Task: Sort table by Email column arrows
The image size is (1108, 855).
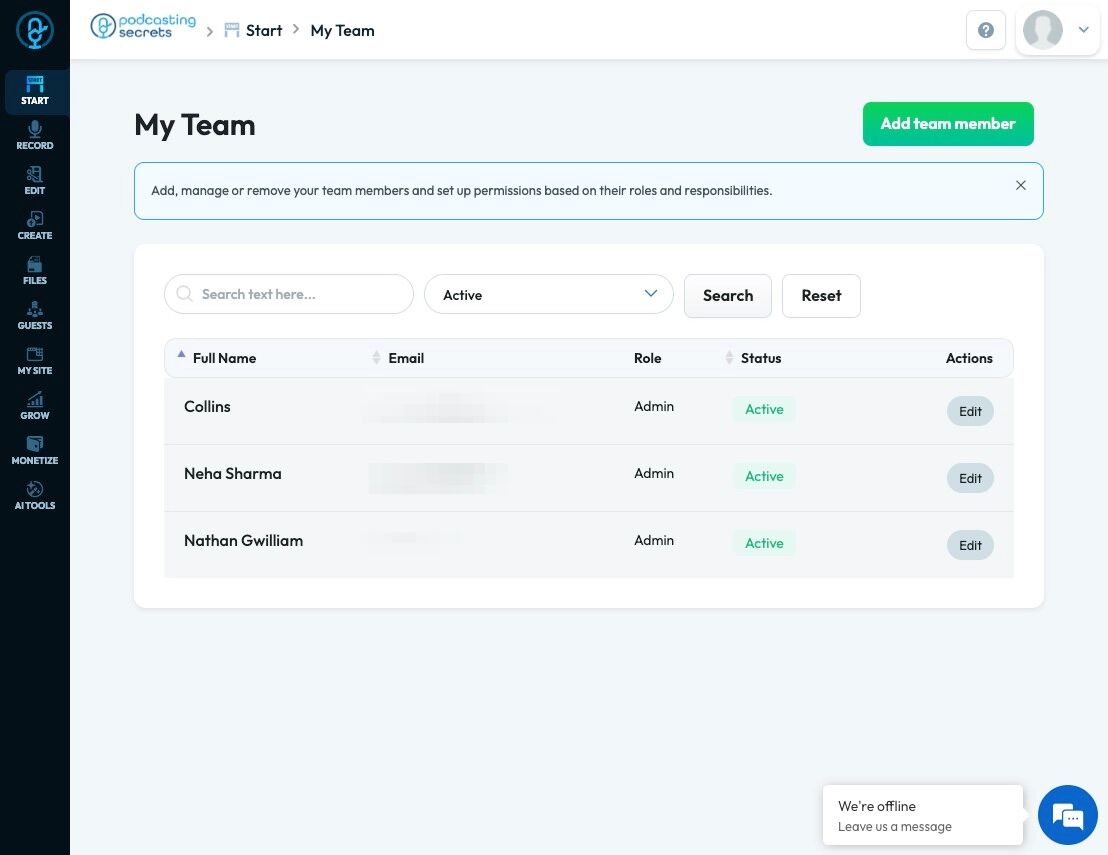Action: [376, 358]
